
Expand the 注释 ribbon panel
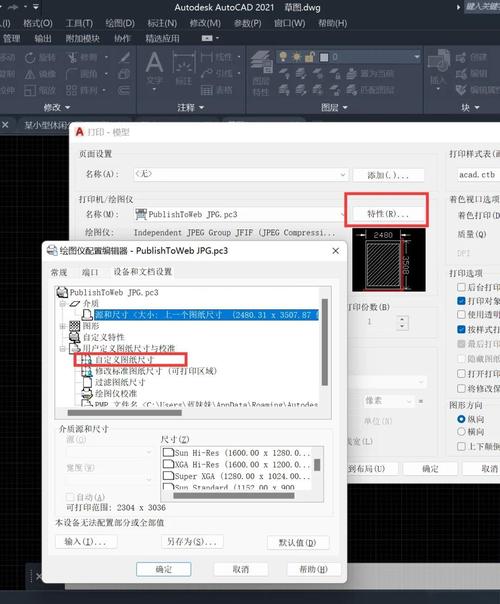pyautogui.click(x=190, y=107)
